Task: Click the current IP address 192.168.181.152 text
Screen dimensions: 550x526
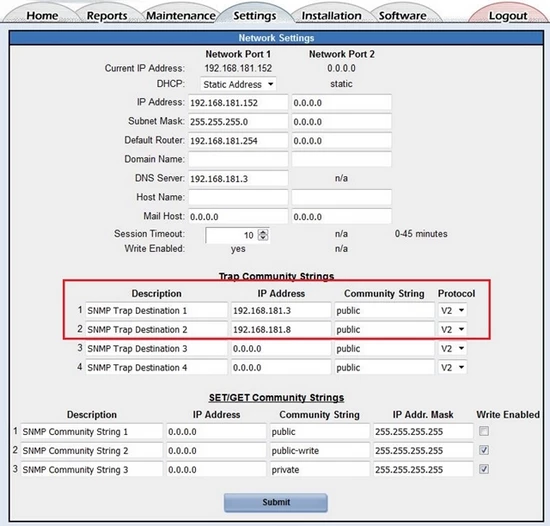Action: coord(238,68)
